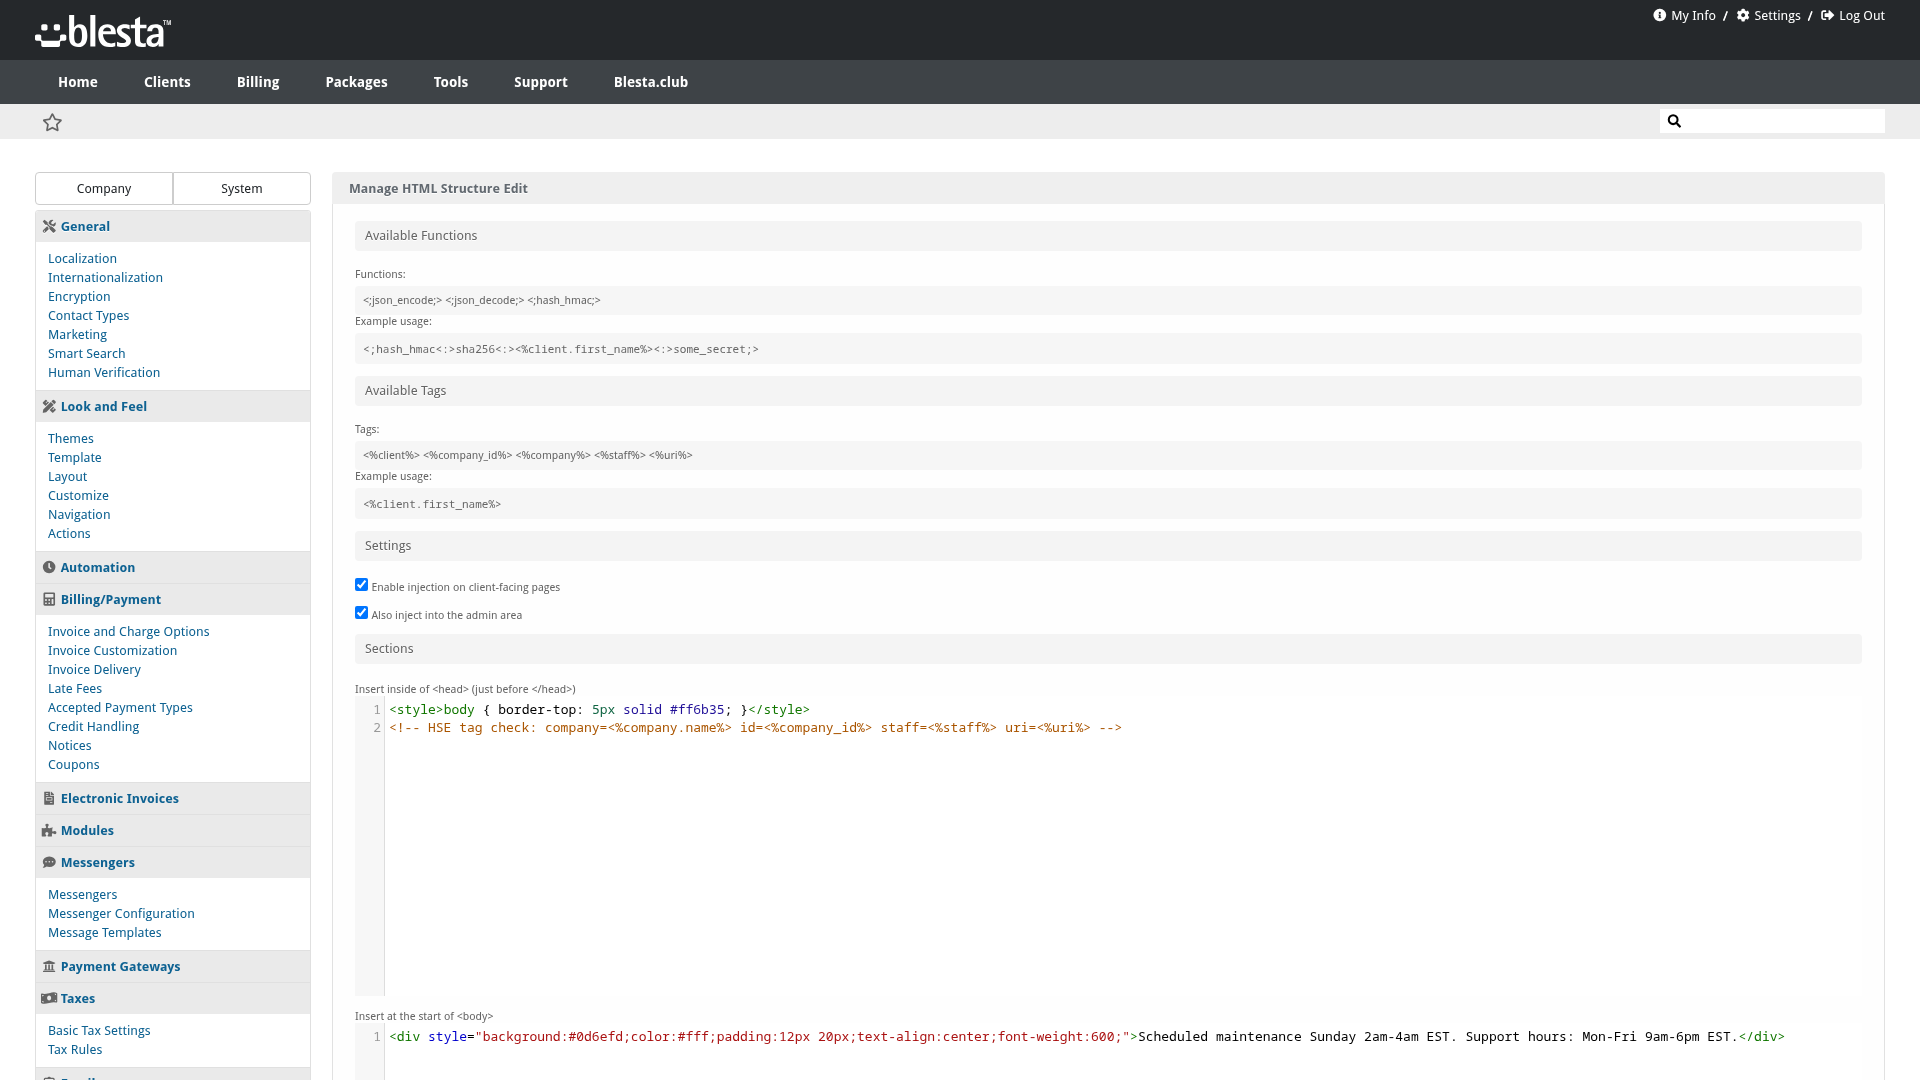Click the General section tools icon
Viewport: 1920px width, 1080px height.
(49, 226)
